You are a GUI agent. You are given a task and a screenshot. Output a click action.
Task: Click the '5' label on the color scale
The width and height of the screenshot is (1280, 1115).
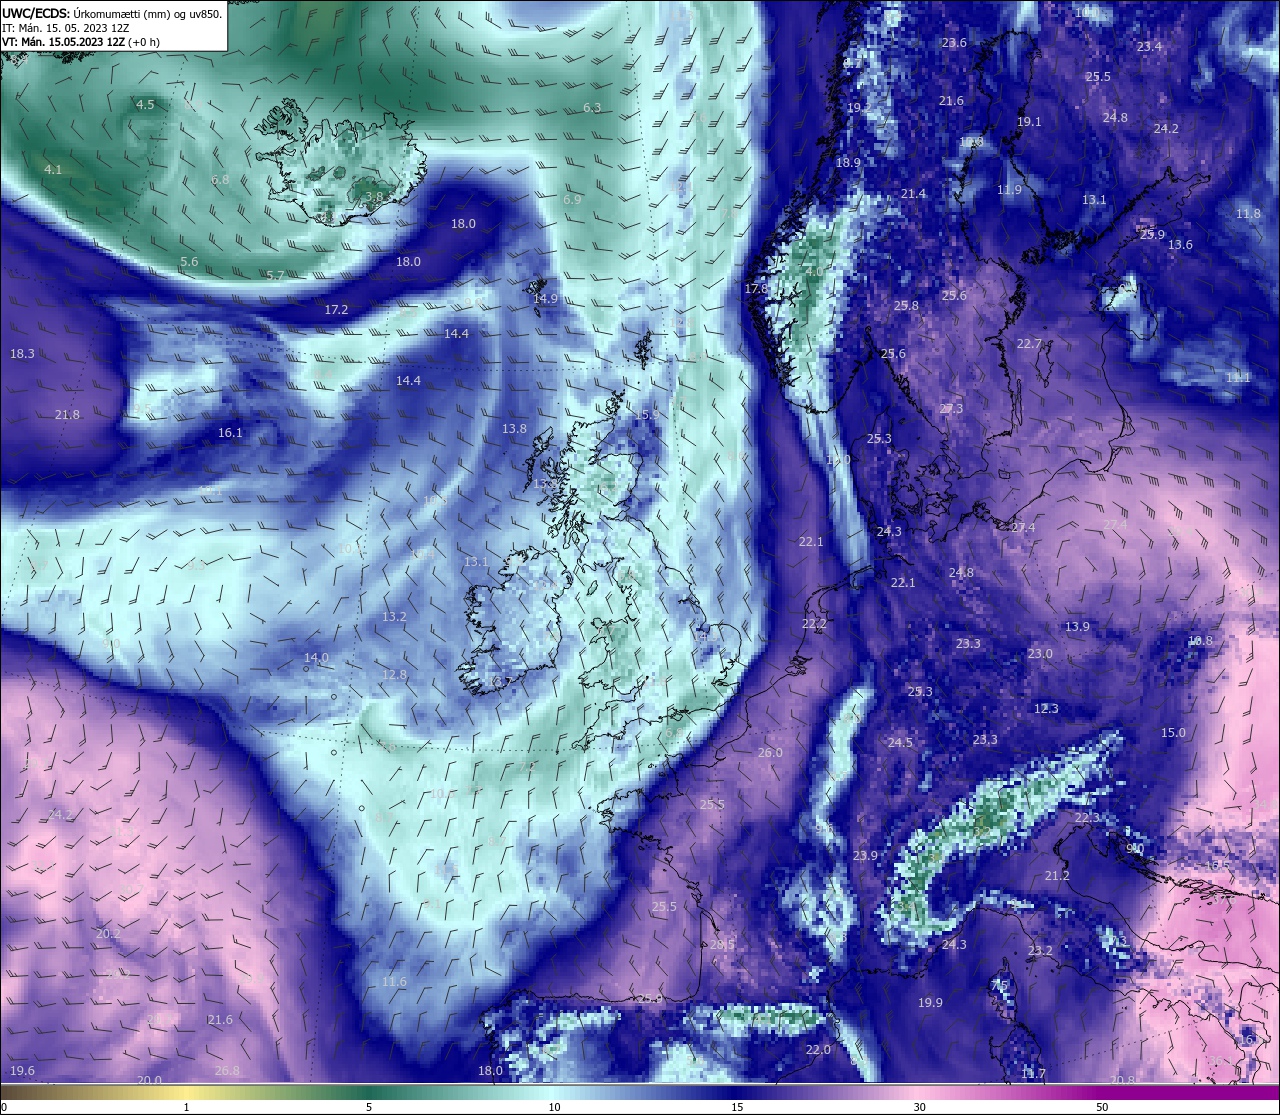click(x=369, y=1107)
